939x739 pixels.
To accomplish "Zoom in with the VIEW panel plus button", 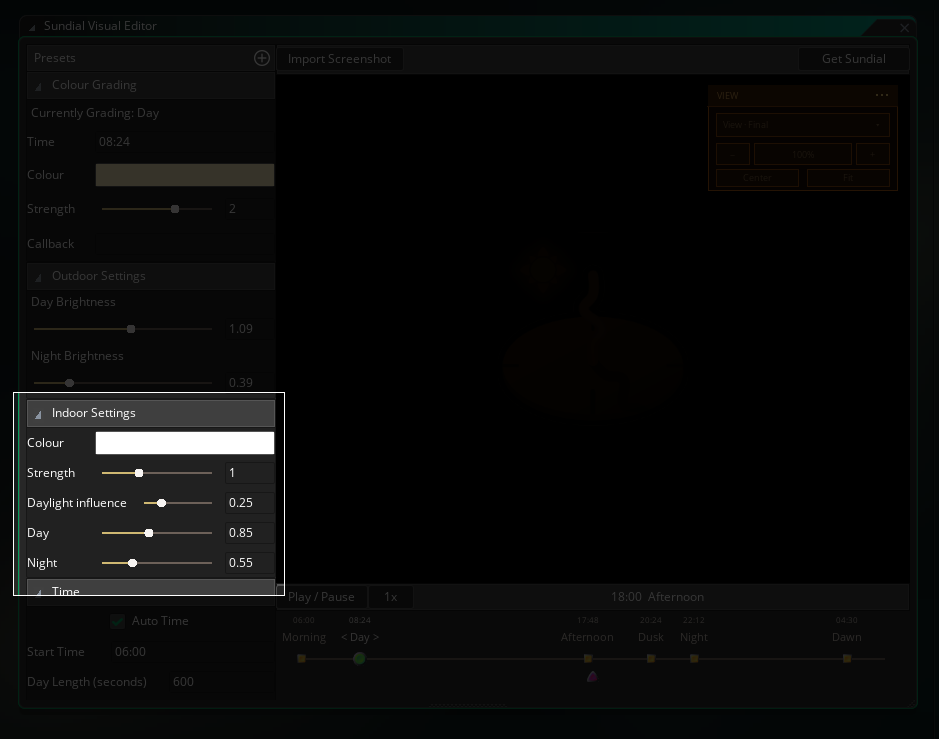I will [x=873, y=155].
